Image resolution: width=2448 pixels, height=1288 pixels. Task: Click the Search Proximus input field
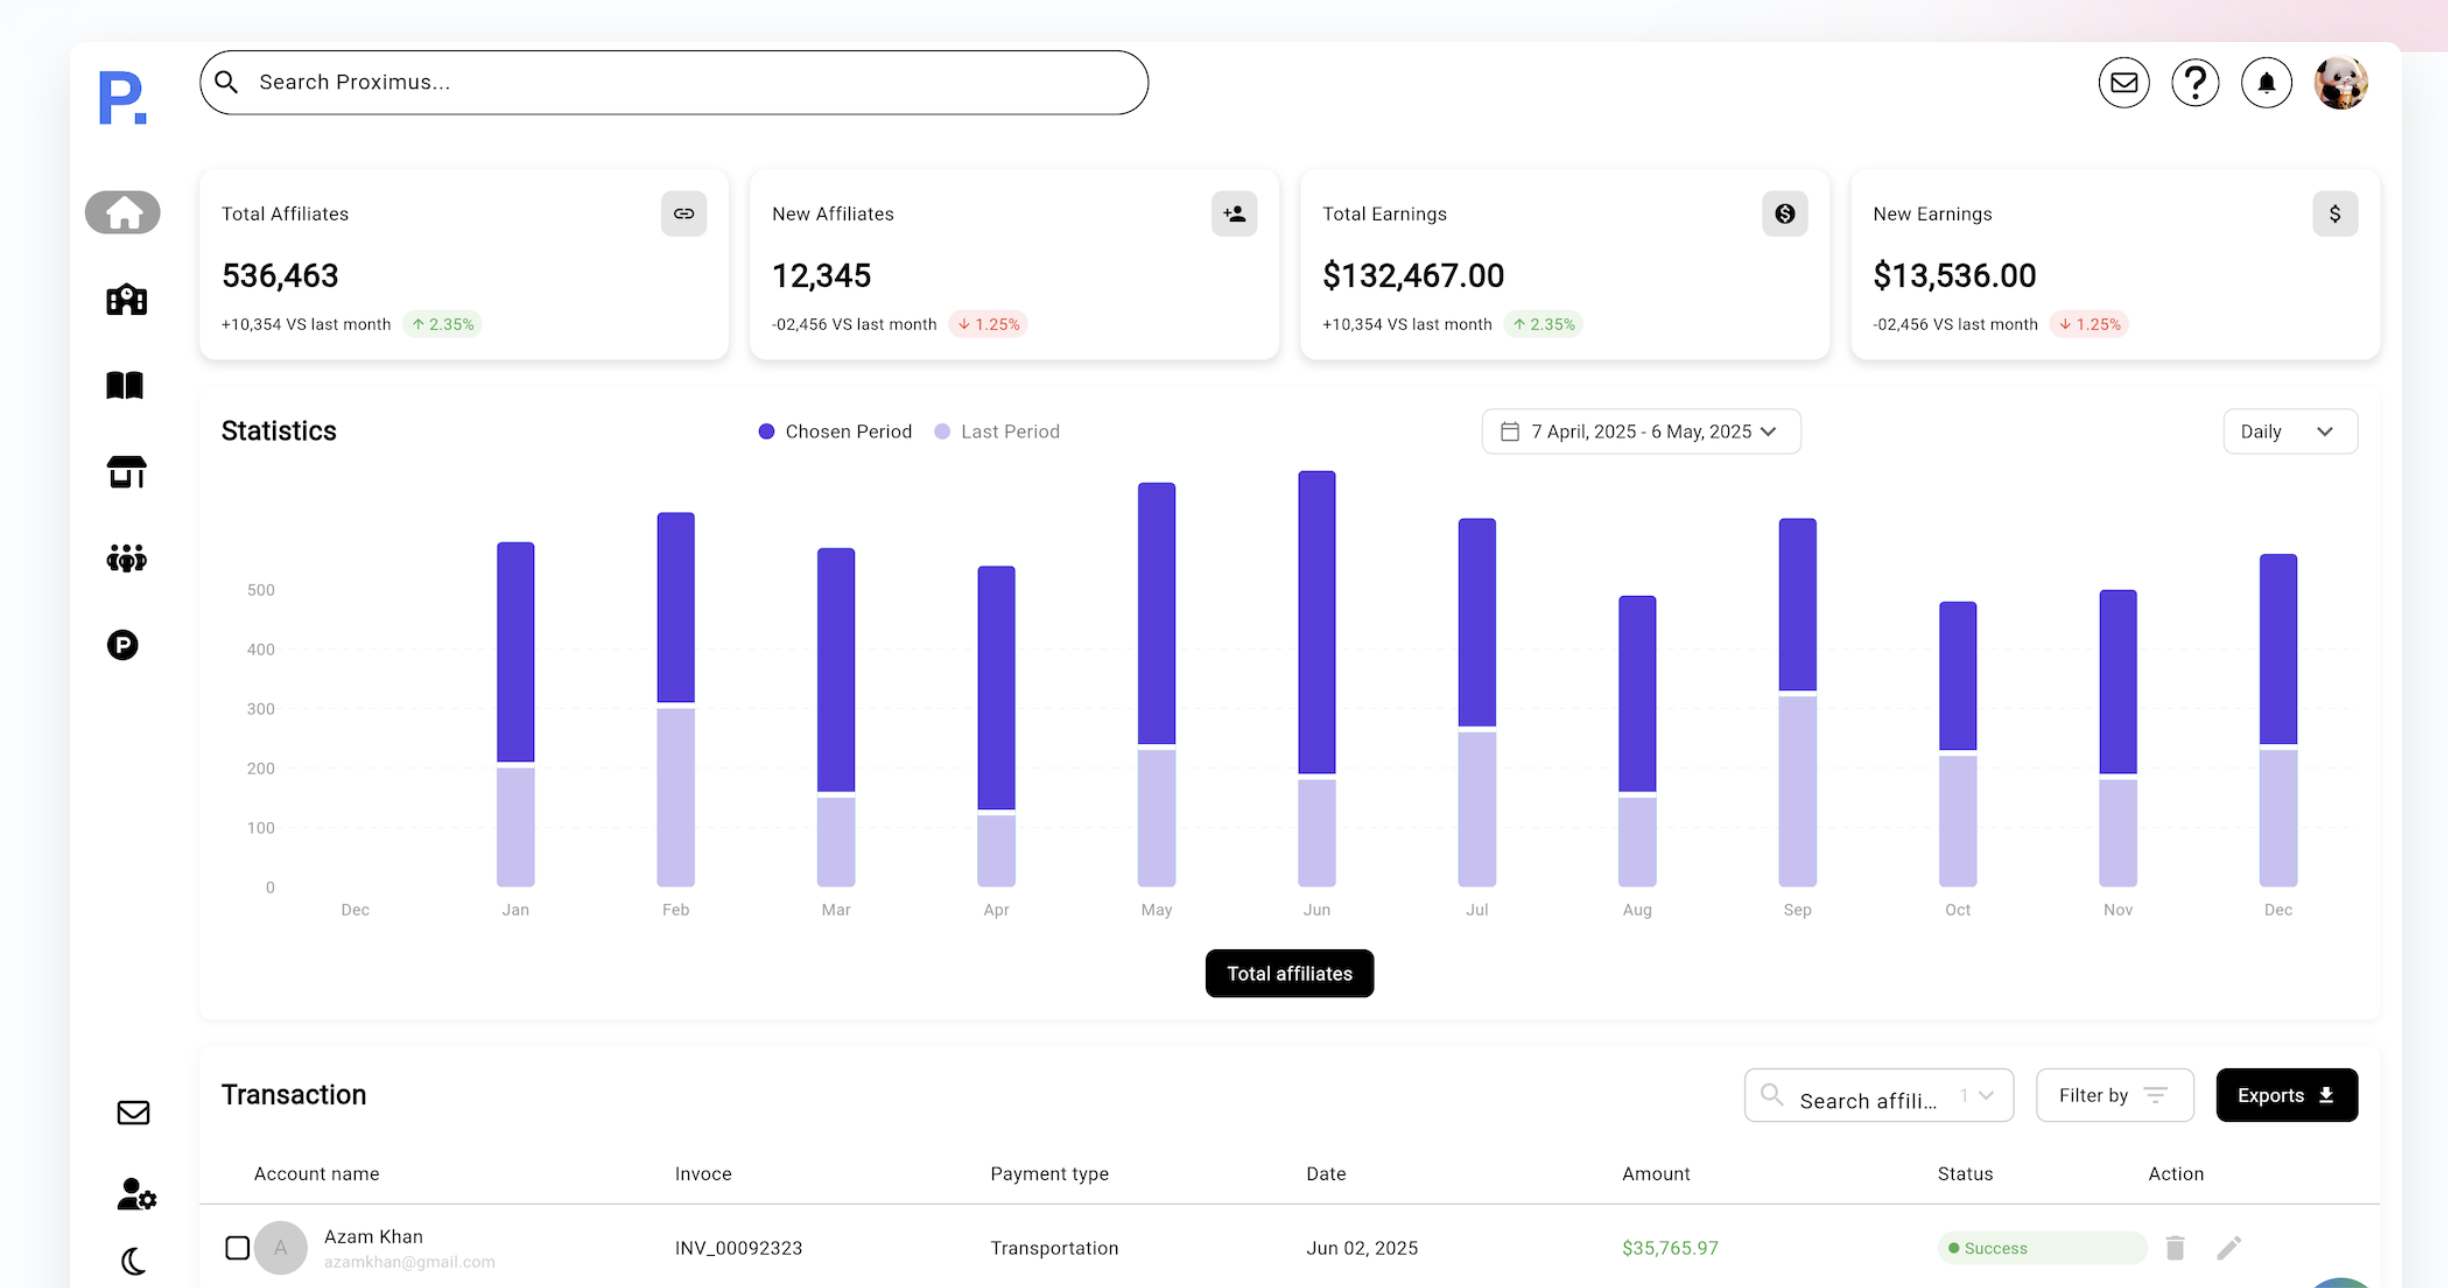pos(673,83)
